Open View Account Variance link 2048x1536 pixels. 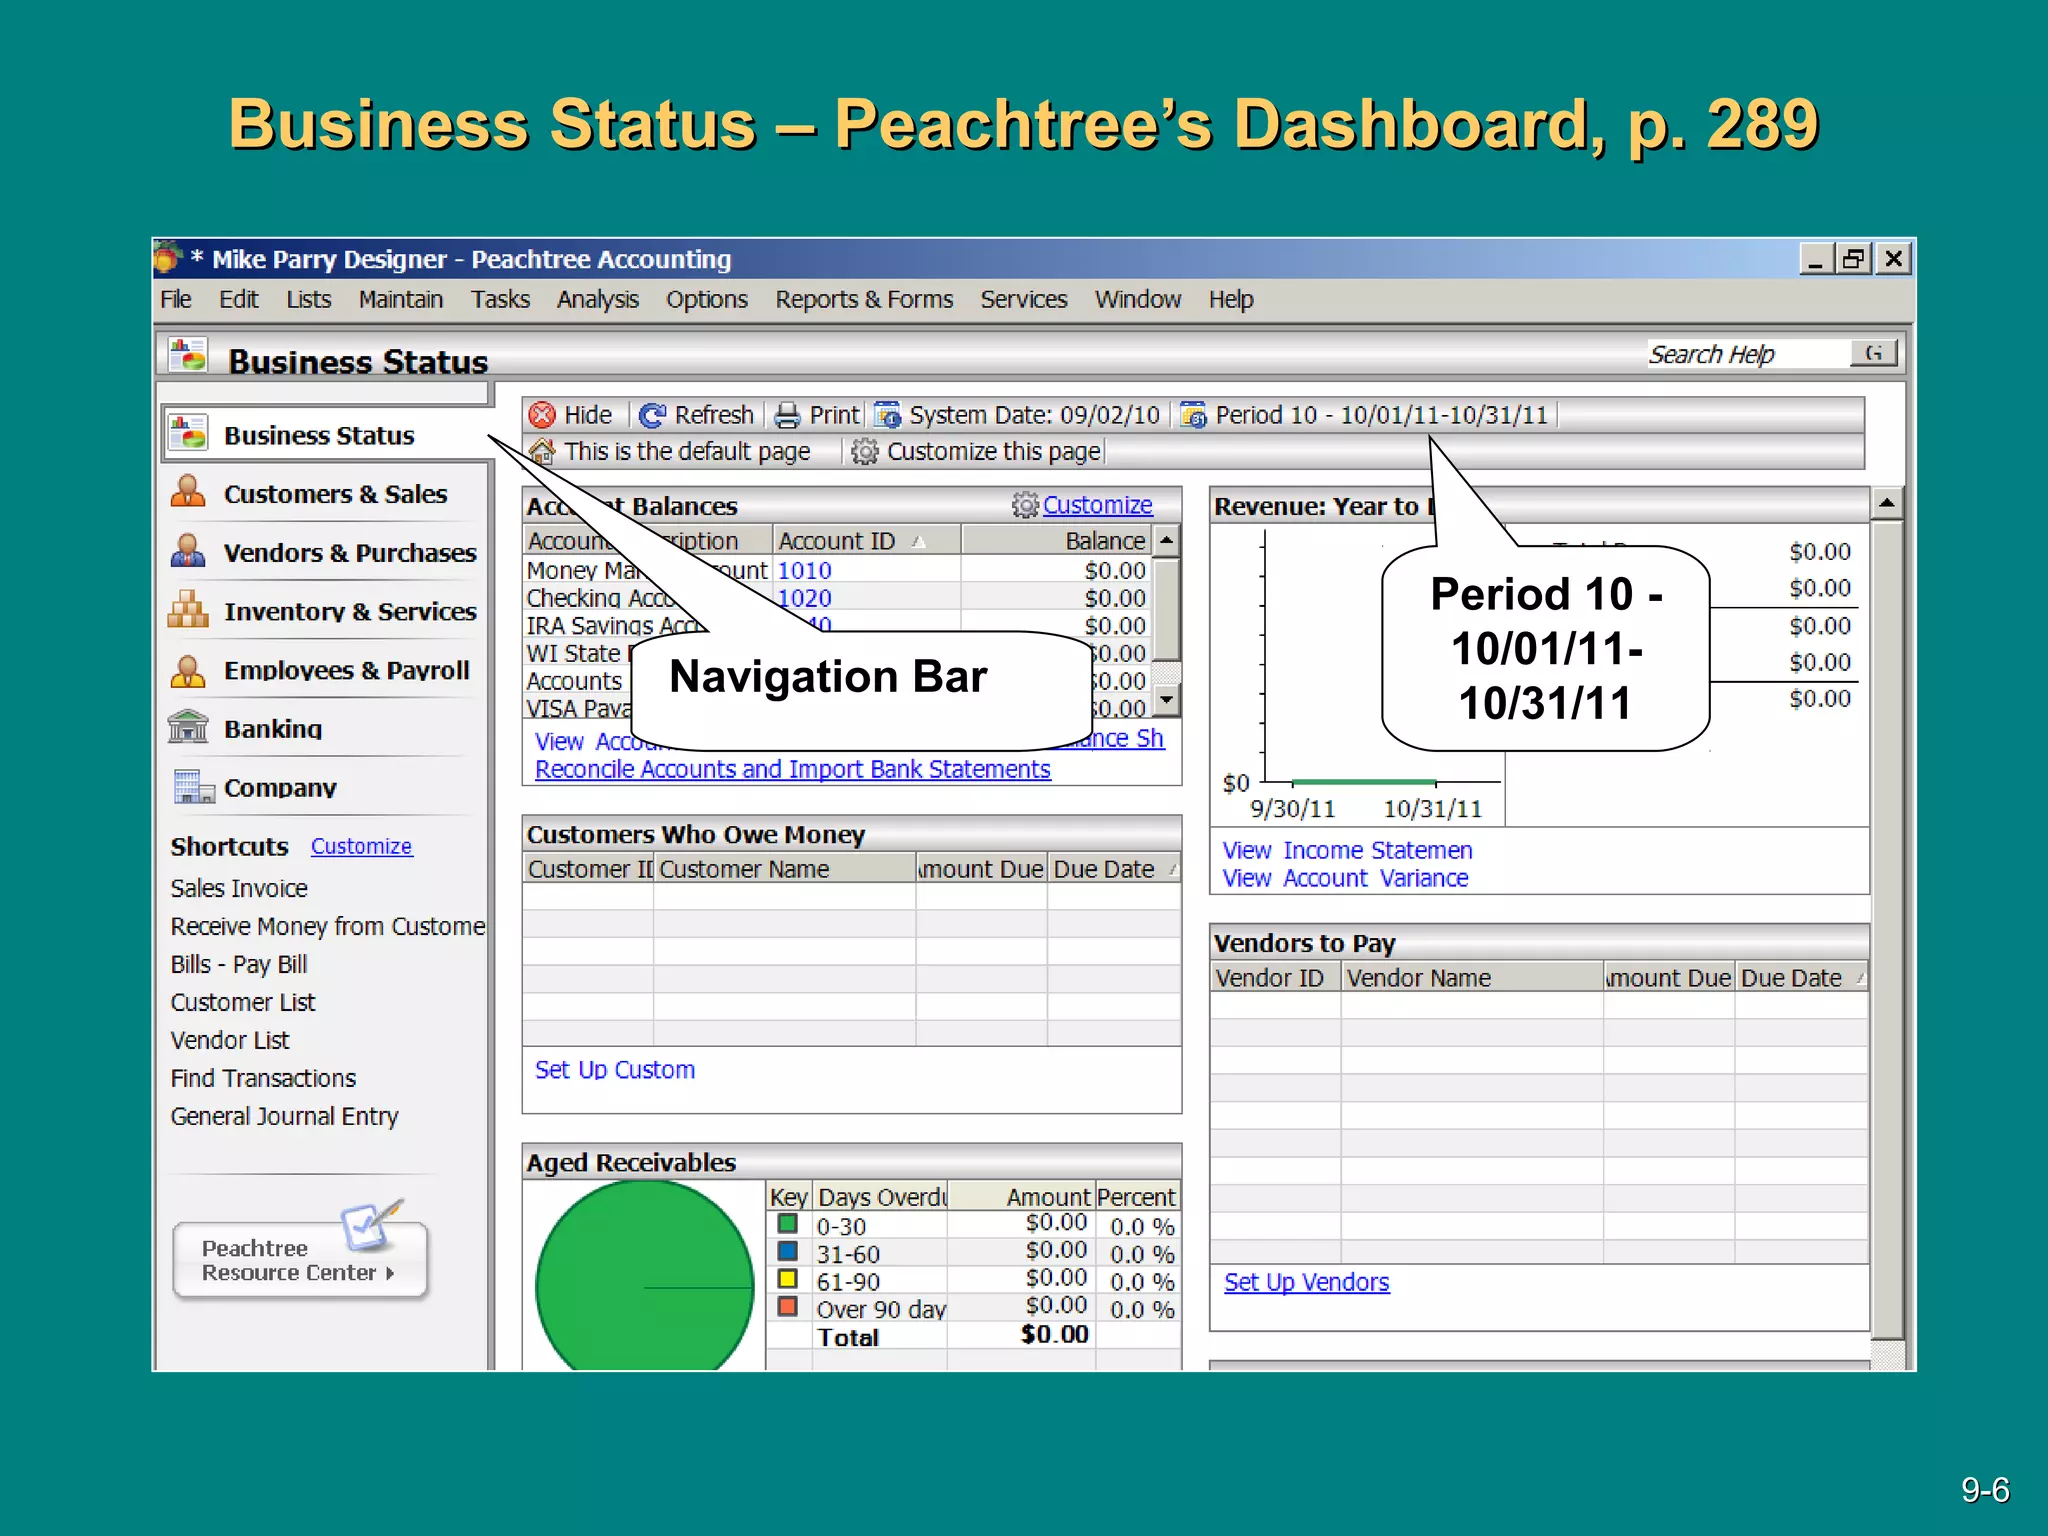1345,878
